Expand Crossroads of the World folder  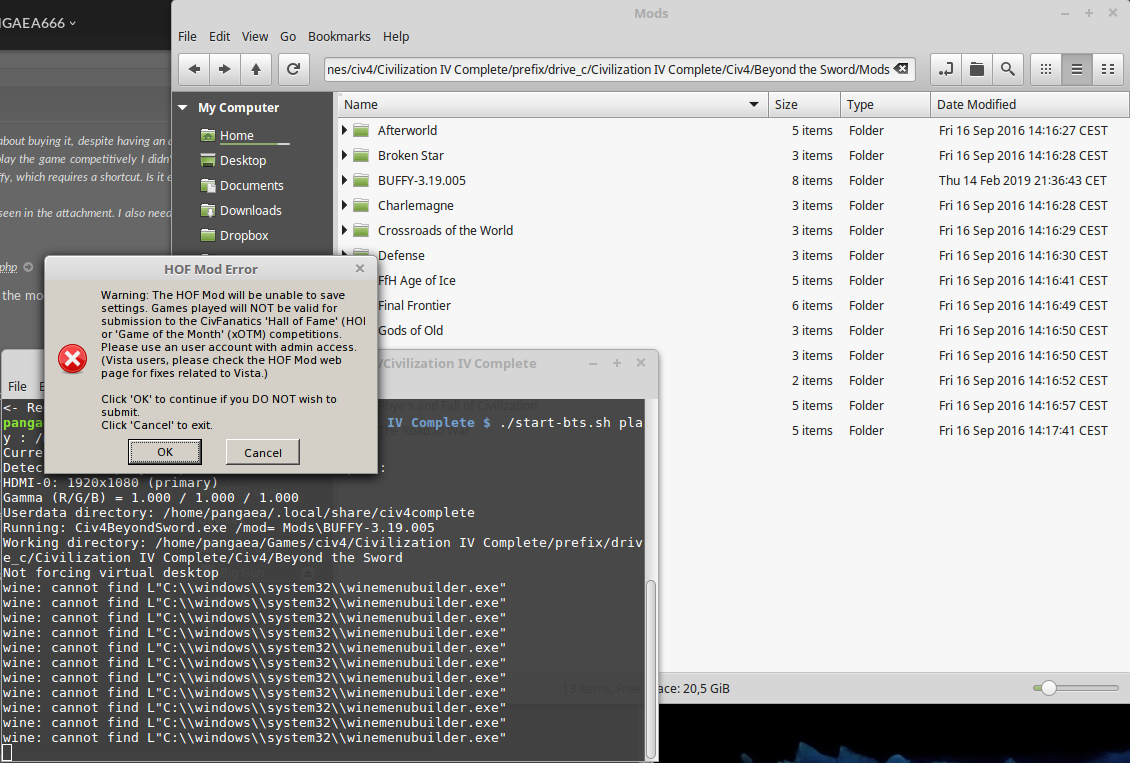point(344,231)
